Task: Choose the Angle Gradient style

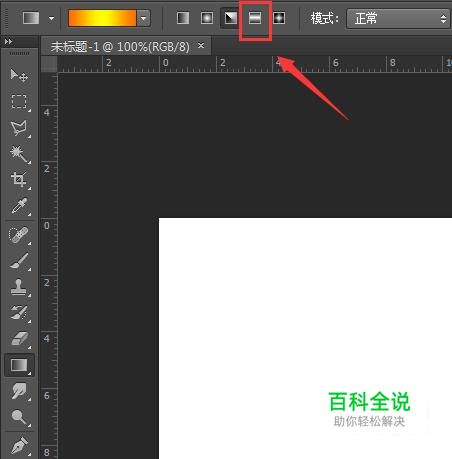Action: coord(231,18)
